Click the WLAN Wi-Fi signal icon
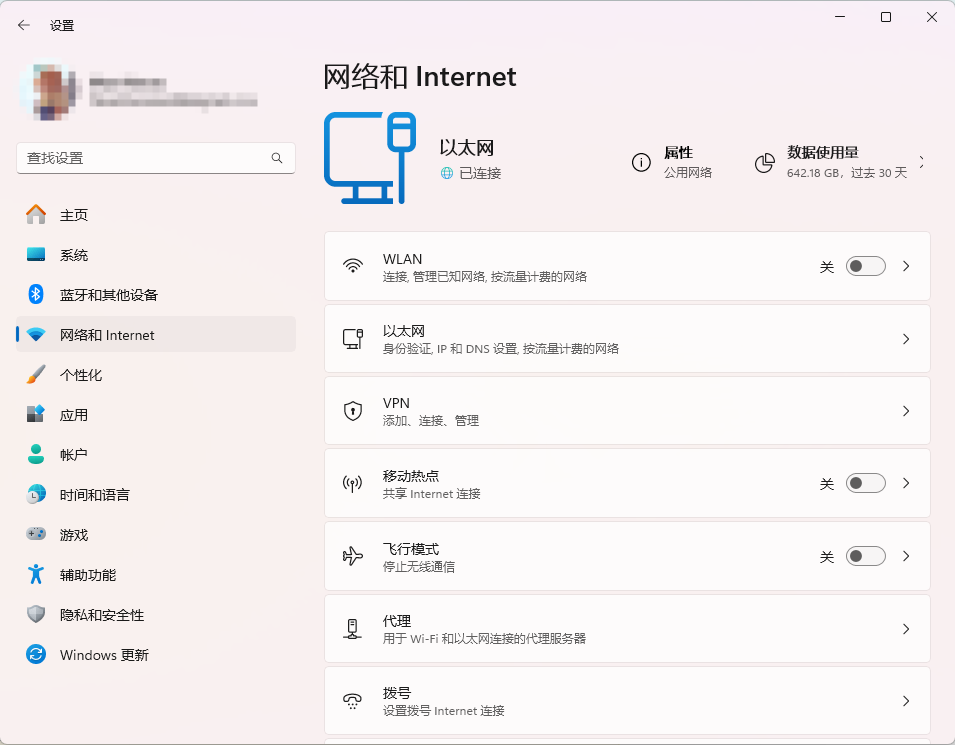 pos(353,266)
